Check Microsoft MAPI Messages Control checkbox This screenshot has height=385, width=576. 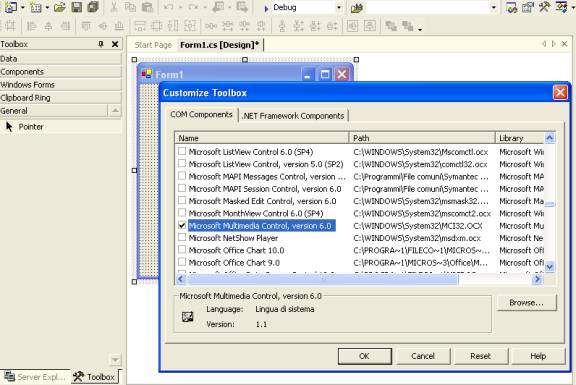(182, 176)
